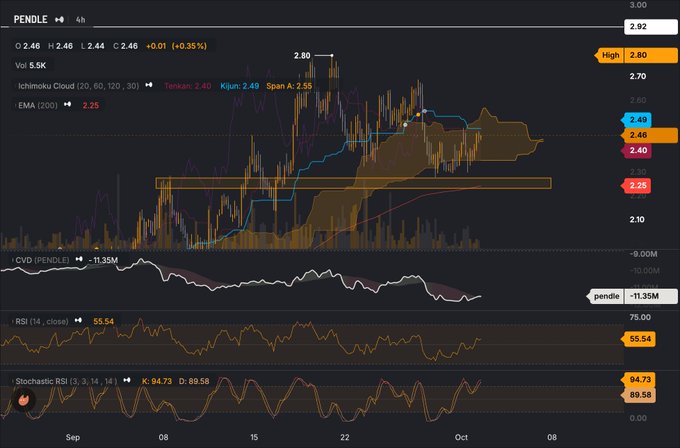The height and width of the screenshot is (448, 680).
Task: Click the icon next to EMA (200)
Action: [68, 105]
